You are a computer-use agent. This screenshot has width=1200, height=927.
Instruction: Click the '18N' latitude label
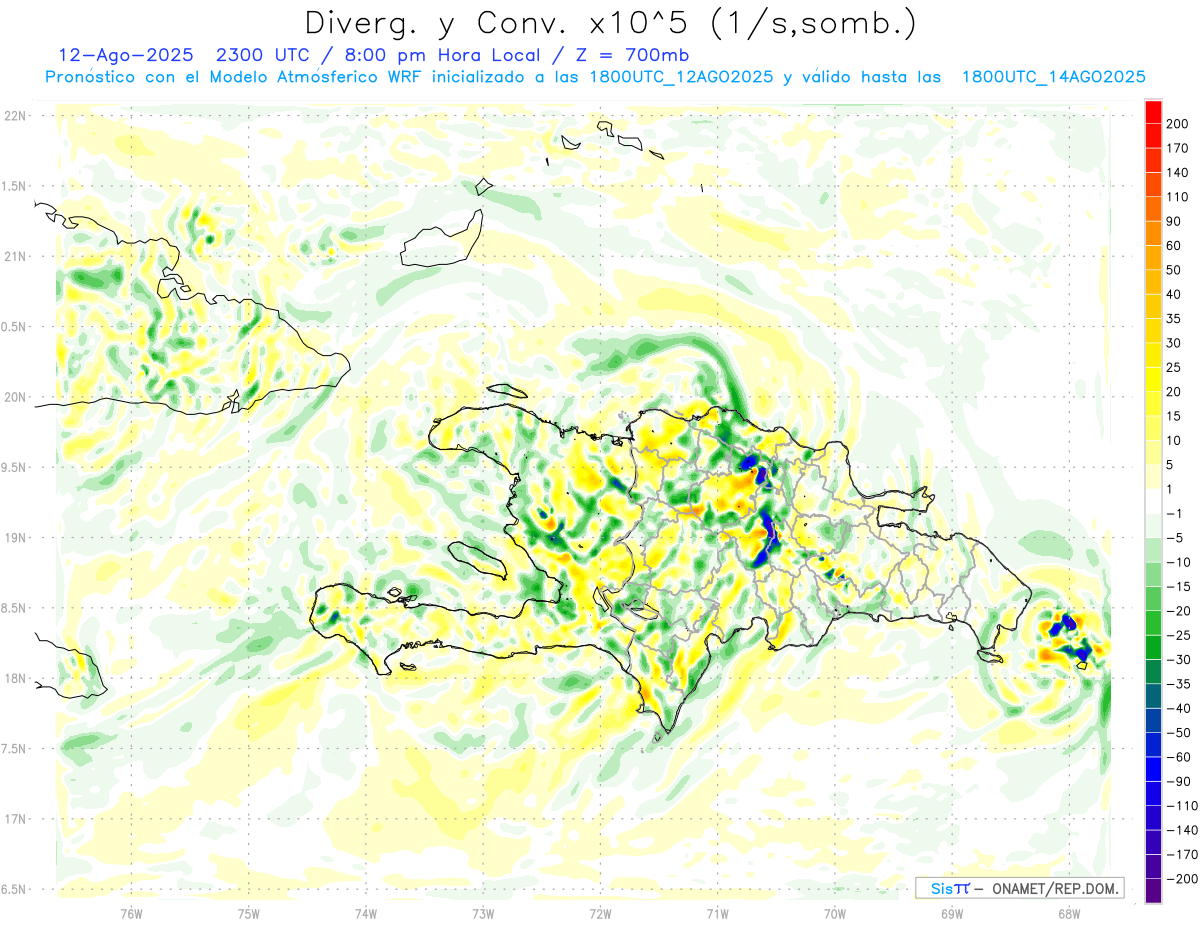(x=14, y=678)
